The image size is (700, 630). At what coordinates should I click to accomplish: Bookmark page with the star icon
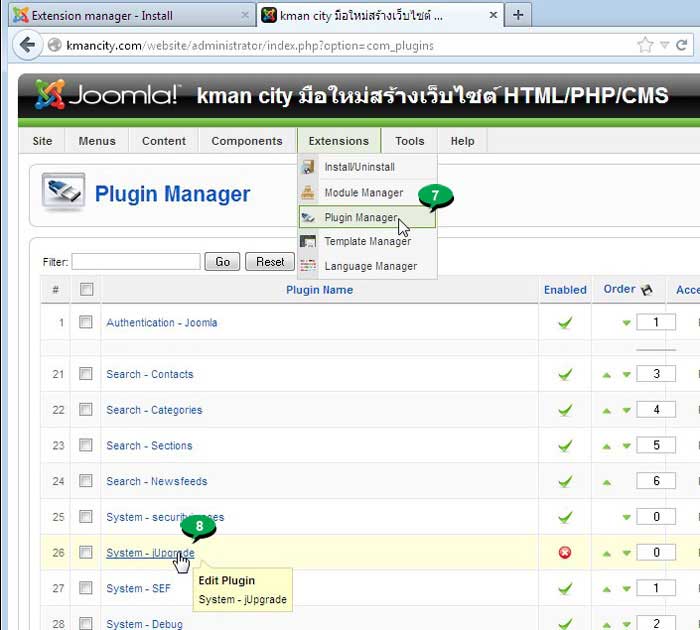pos(645,45)
